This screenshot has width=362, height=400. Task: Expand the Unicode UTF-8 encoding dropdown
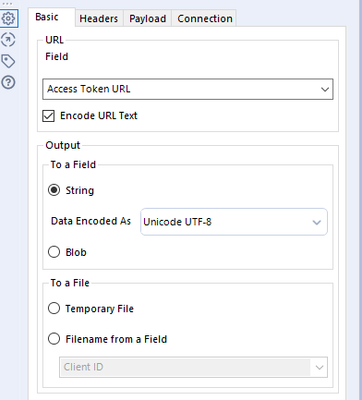click(234, 222)
